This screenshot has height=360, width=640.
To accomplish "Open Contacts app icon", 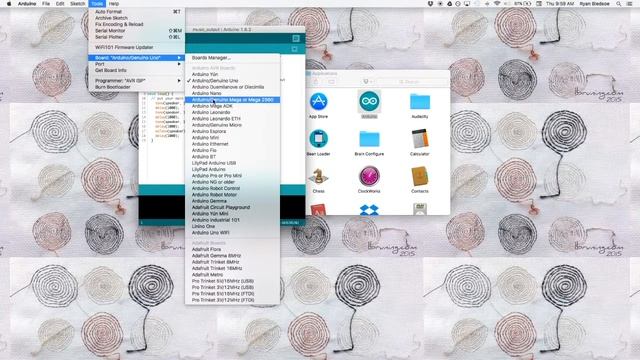I will [x=420, y=176].
